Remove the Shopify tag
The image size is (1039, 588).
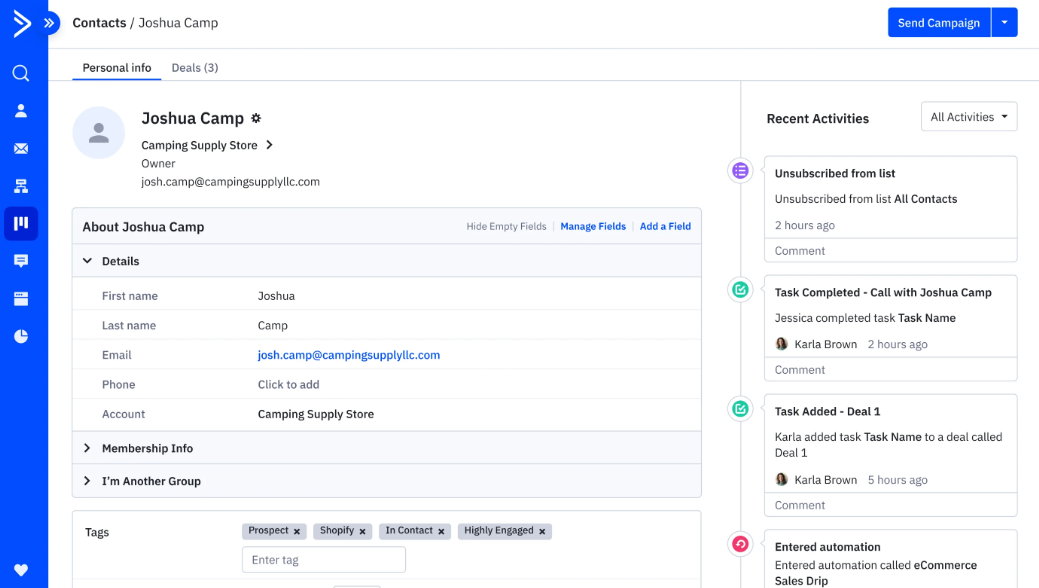tap(363, 531)
